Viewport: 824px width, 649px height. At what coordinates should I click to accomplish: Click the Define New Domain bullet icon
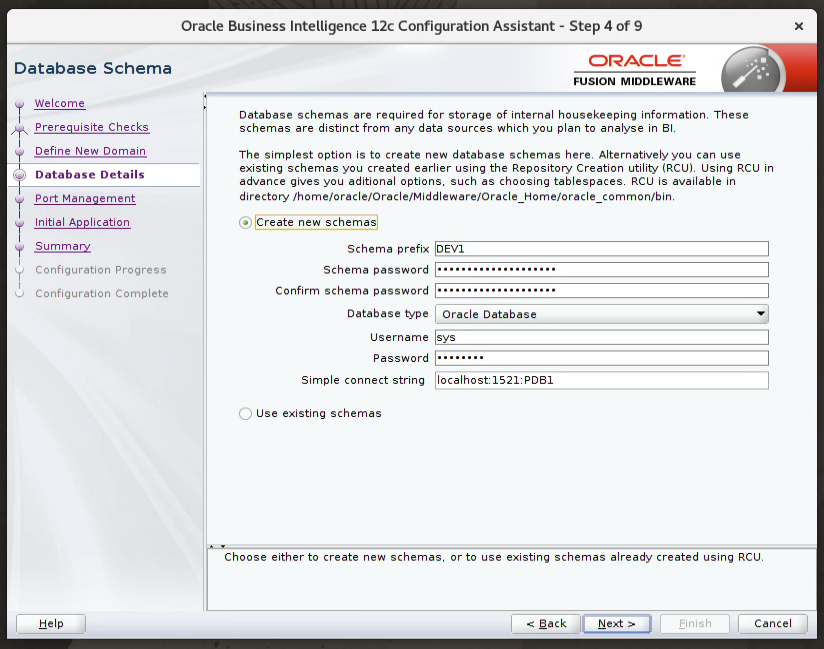[x=19, y=151]
